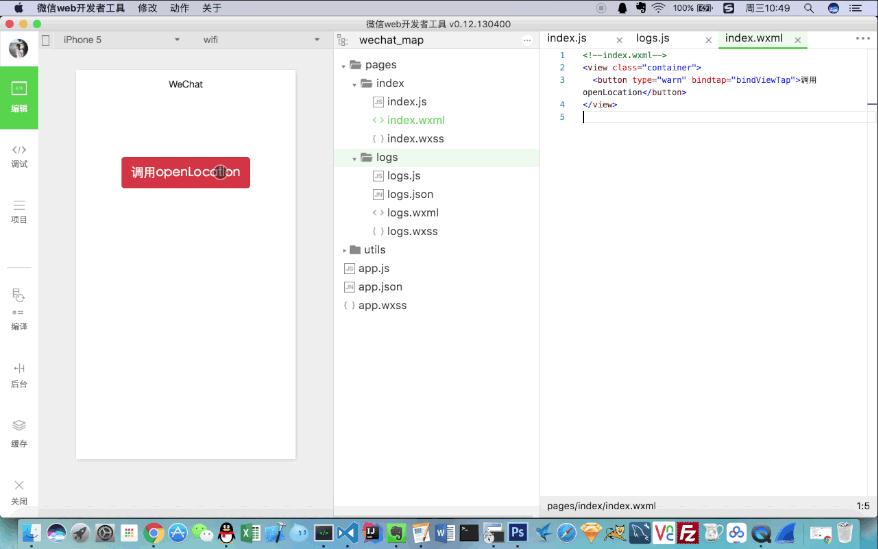Image resolution: width=878 pixels, height=549 pixels.
Task: Open Microsoft Word from the Dock
Action: (445, 533)
